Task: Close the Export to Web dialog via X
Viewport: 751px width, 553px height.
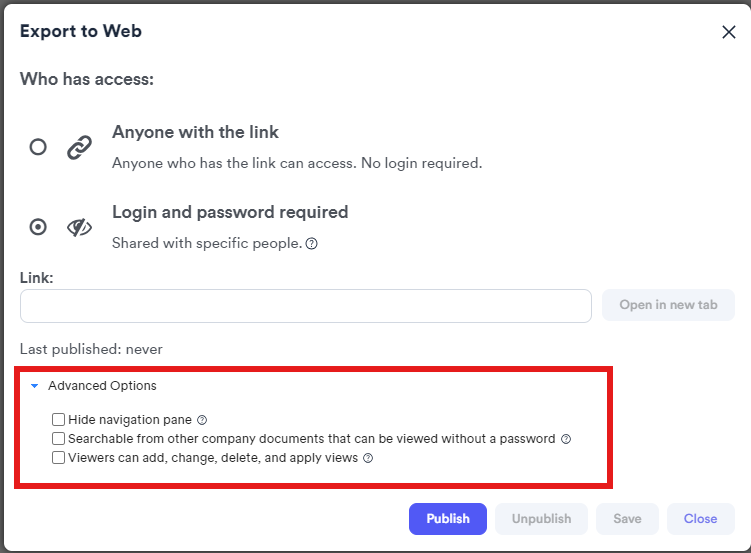Action: pos(728,32)
